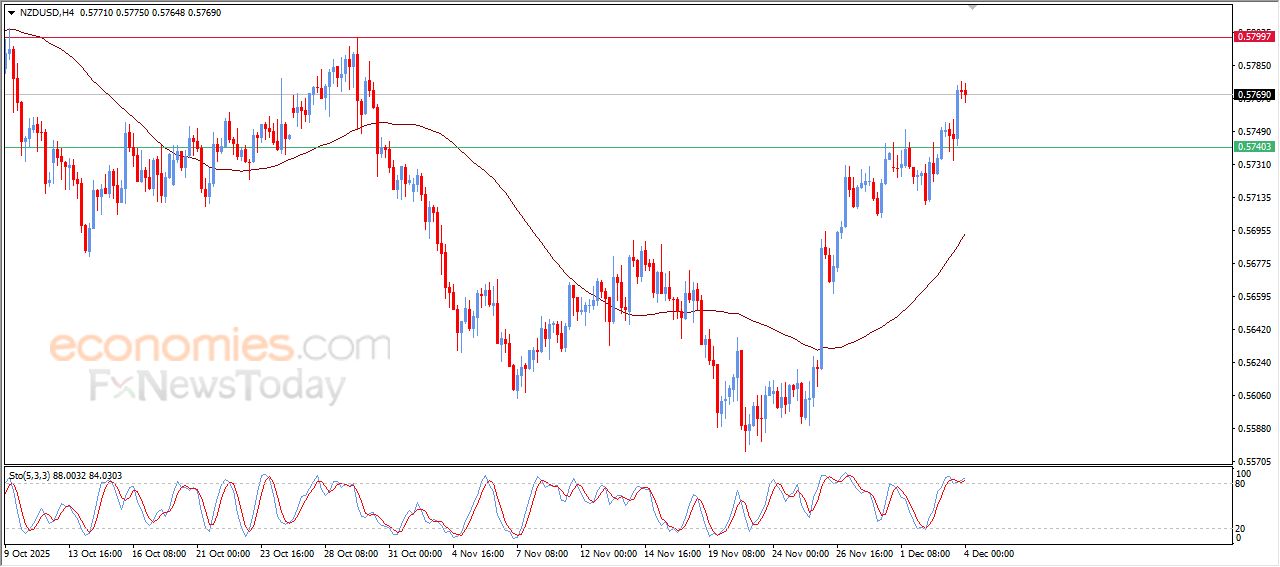Image resolution: width=1280 pixels, height=567 pixels.
Task: Click the 0.57850 price scale value
Action: (1253, 66)
